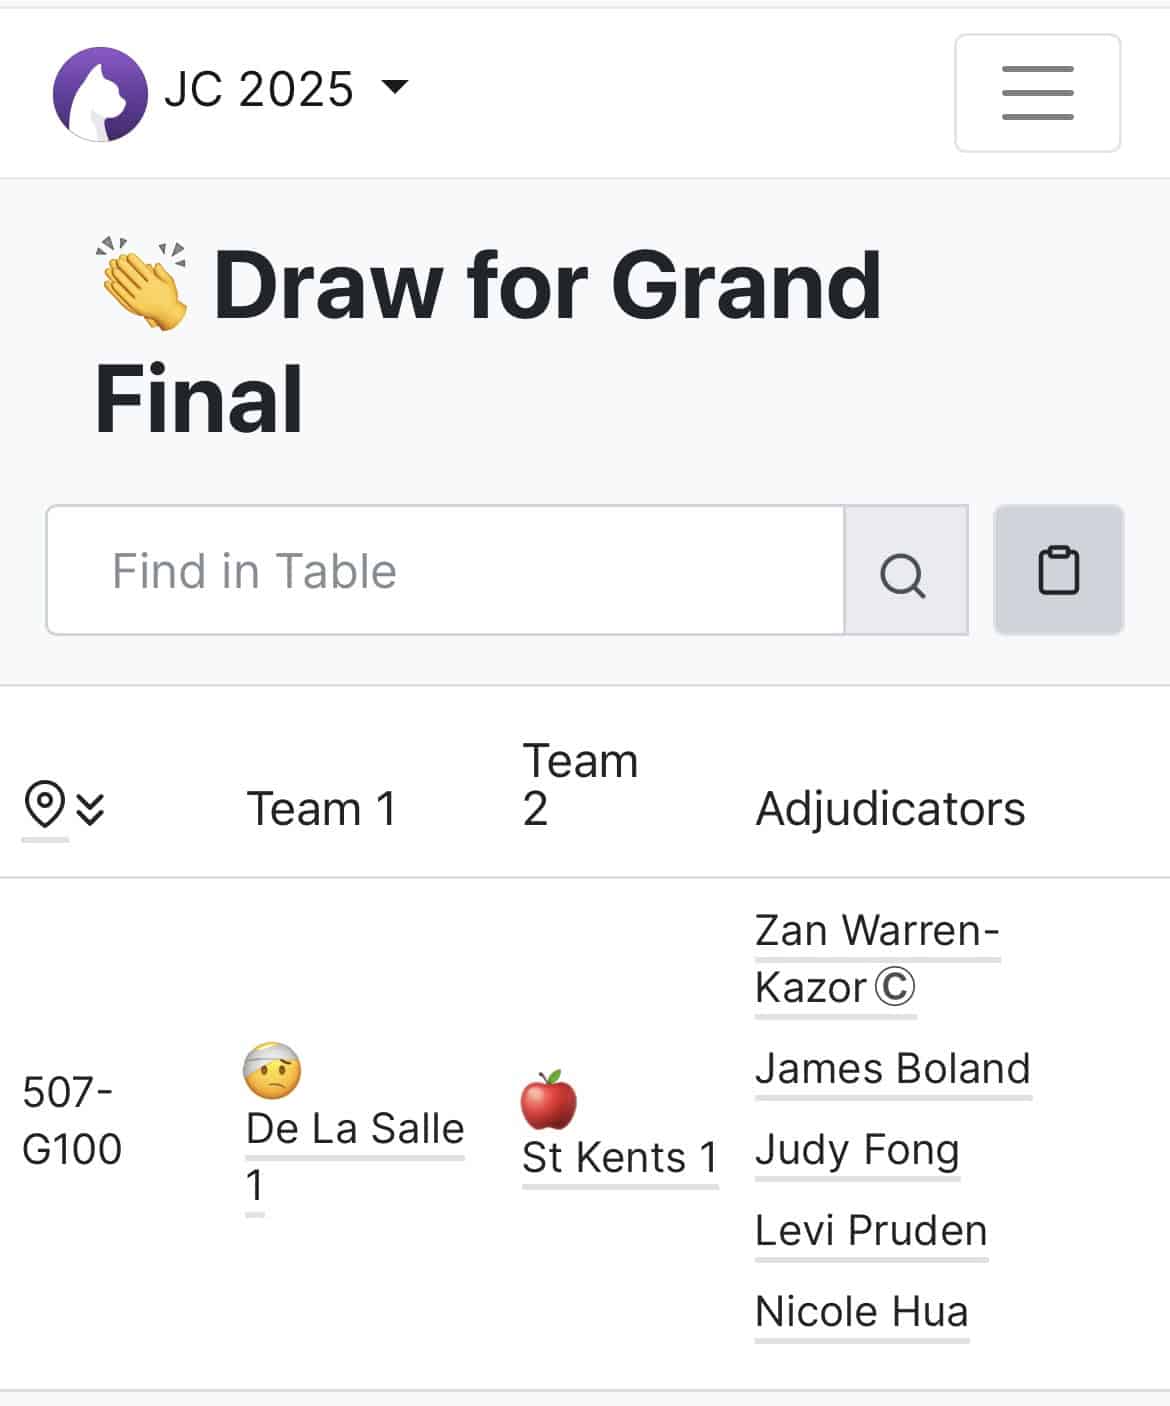Screen dimensions: 1170x1406
Task: Click the Tabbycat purple cat logo
Action: 100,93
